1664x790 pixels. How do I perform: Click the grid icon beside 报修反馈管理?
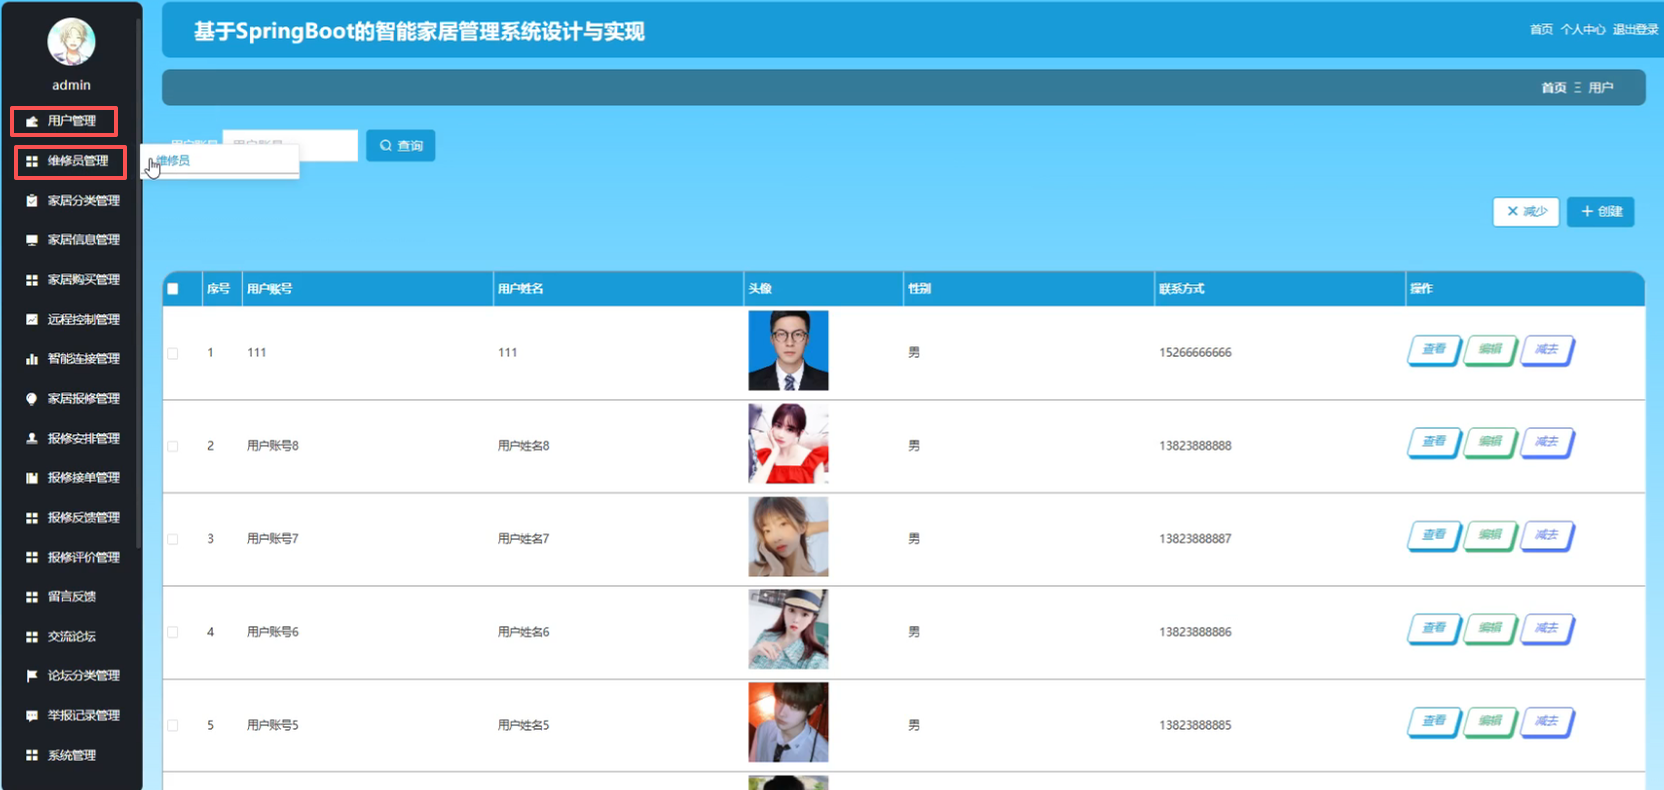[32, 518]
